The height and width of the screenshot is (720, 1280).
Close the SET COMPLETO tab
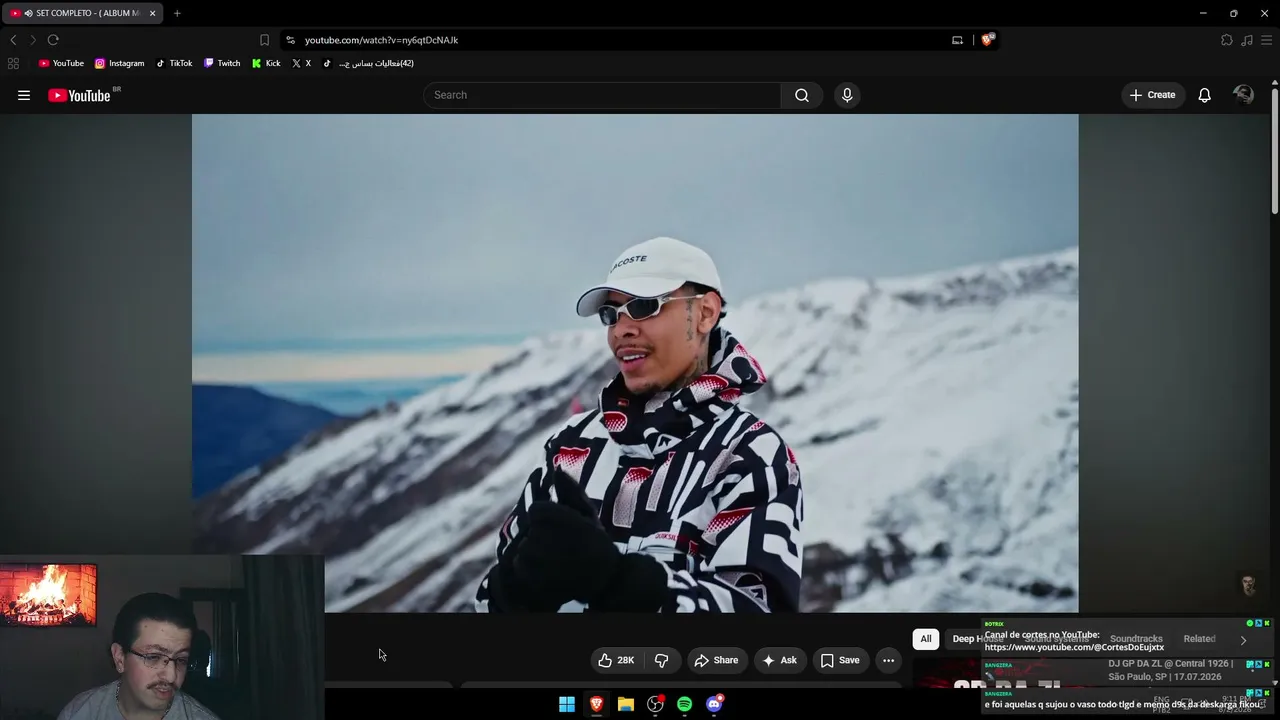[x=152, y=13]
